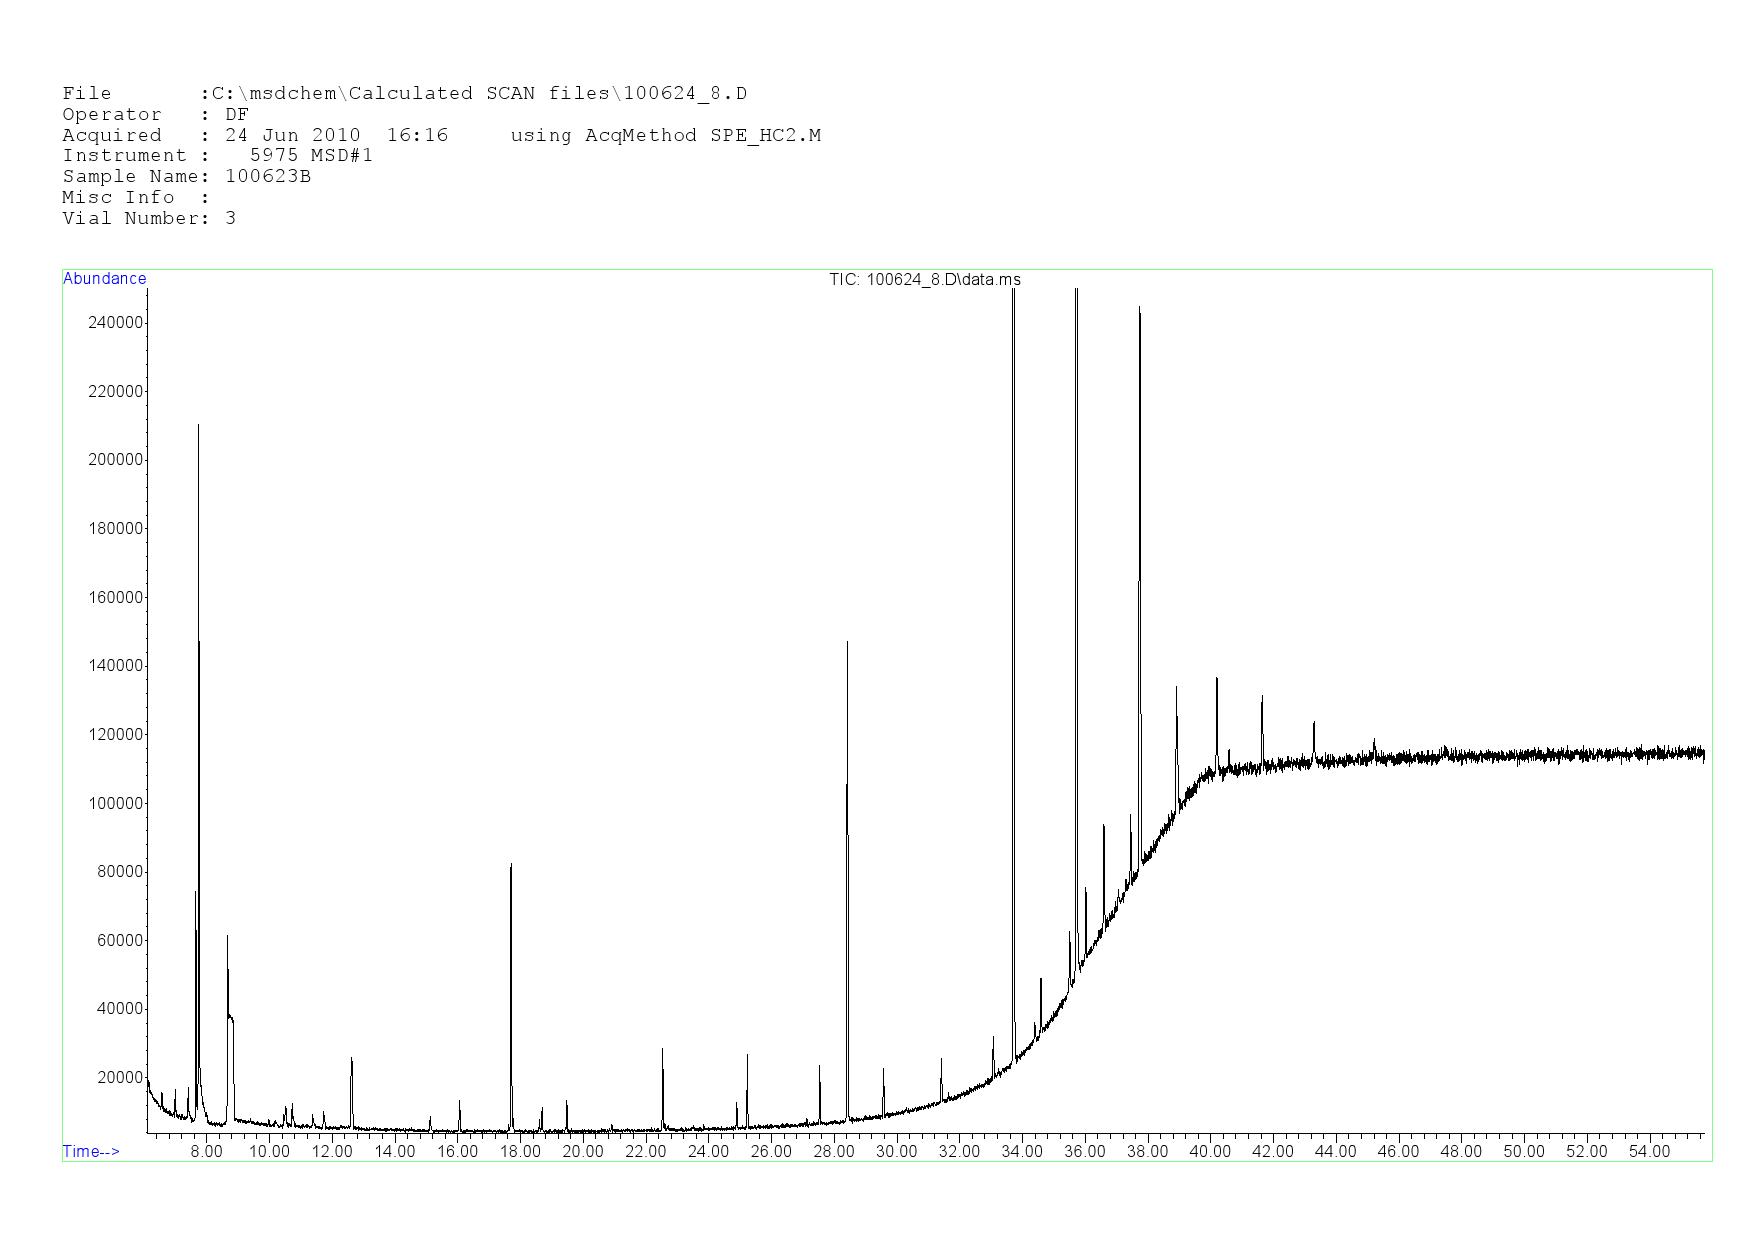Click the Acquired date 24 Jun 2010 line

pos(255,135)
